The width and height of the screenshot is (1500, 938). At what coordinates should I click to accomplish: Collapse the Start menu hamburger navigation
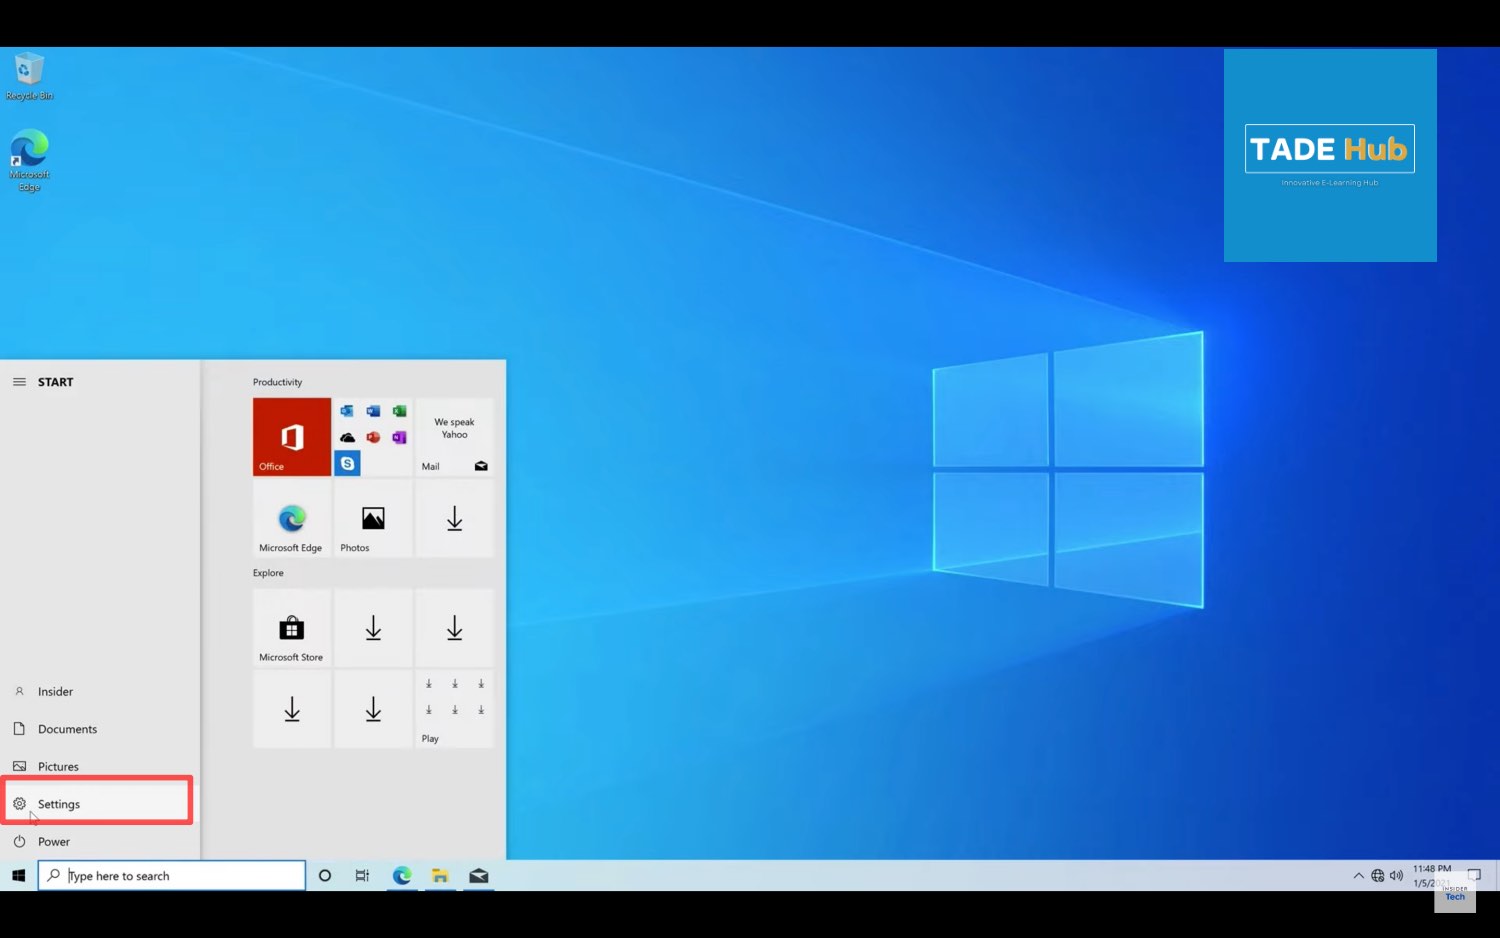click(19, 382)
